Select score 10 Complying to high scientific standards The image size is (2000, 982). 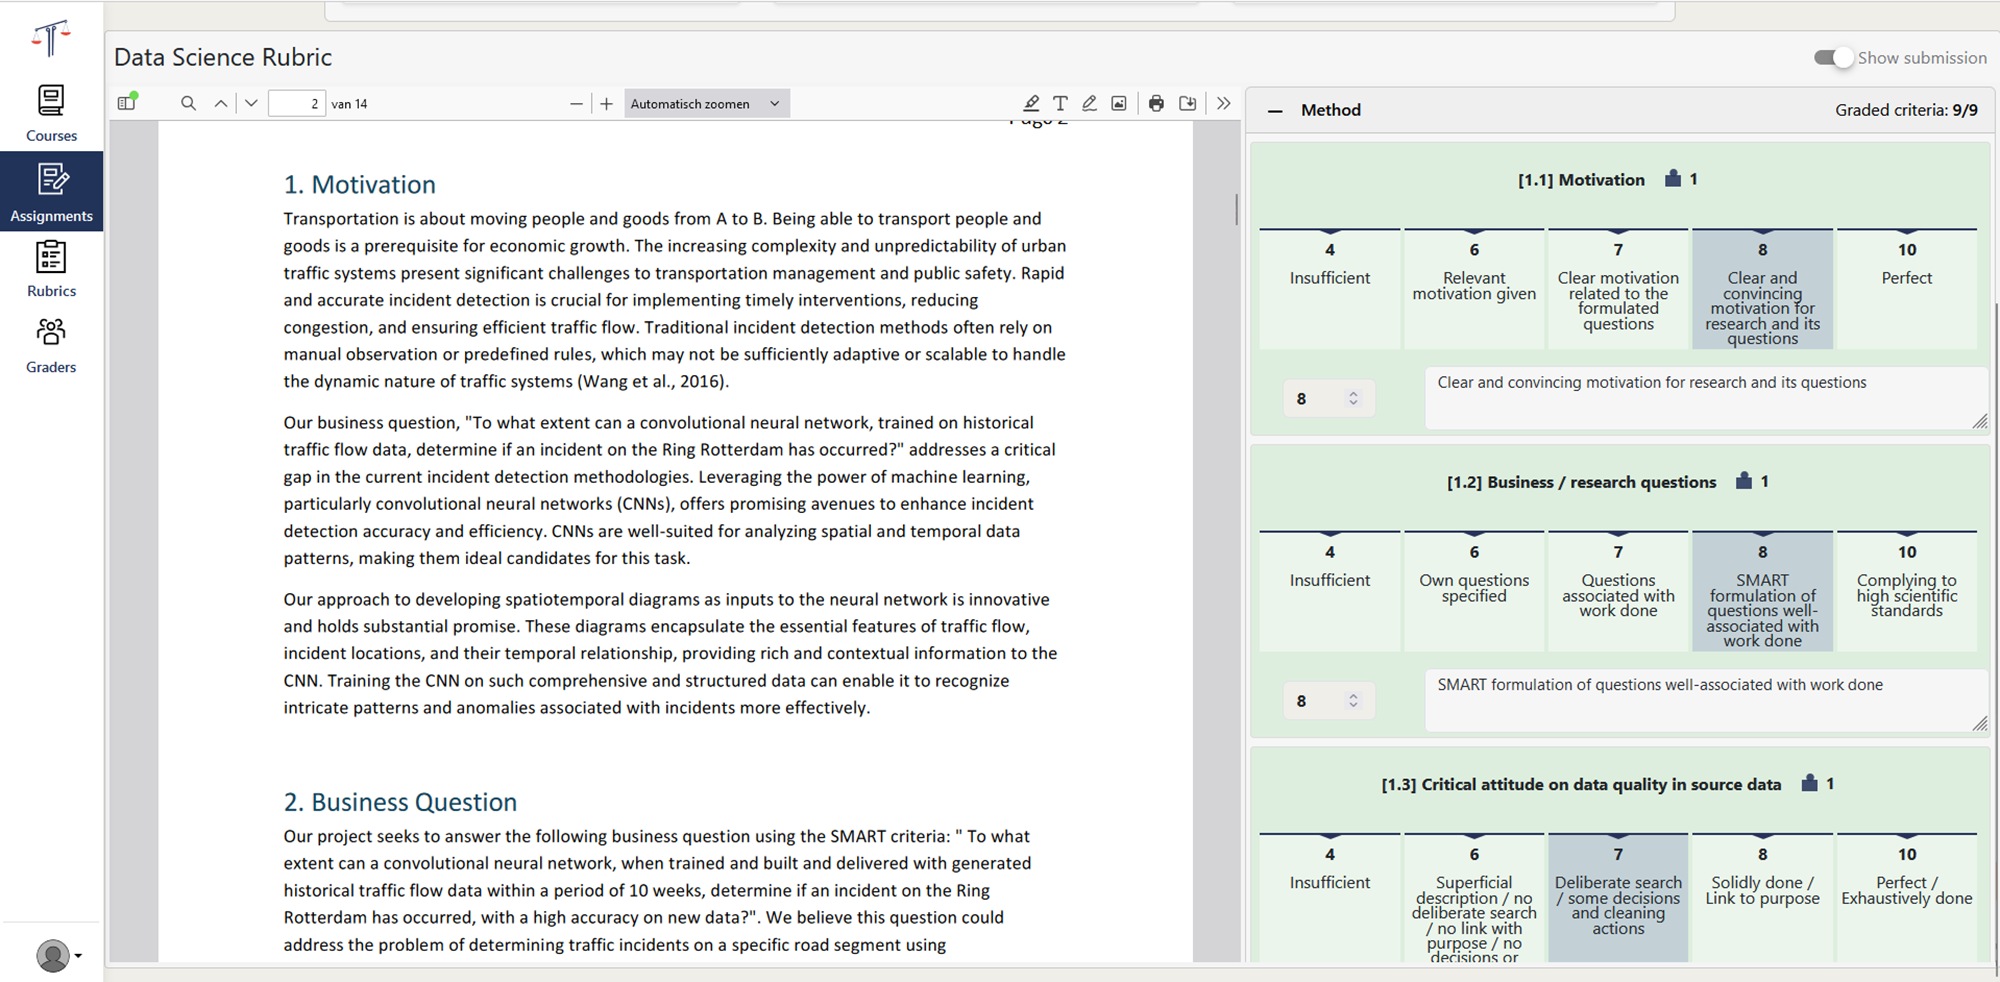coord(1907,591)
